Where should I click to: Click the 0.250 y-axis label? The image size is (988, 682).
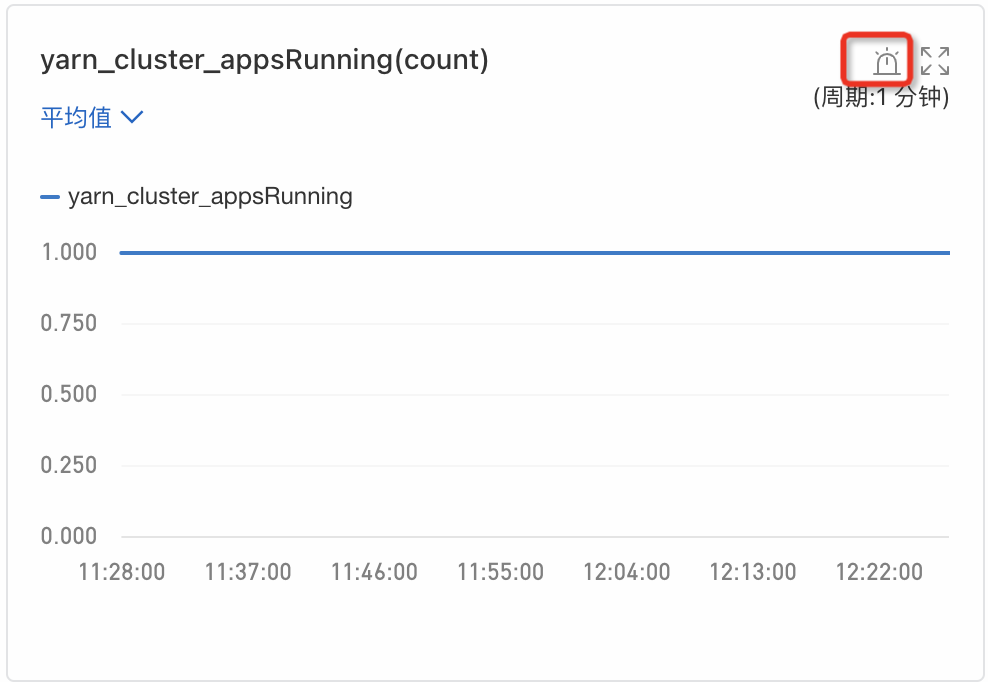tap(69, 465)
